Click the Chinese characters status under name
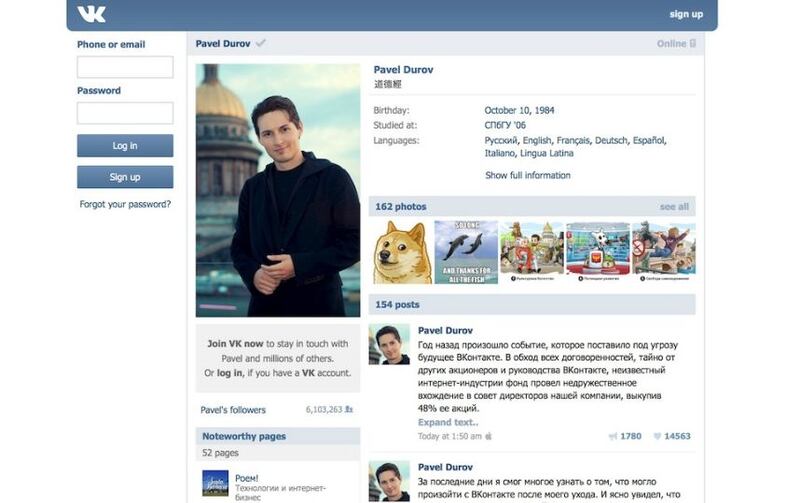This screenshot has width=800, height=503. [x=388, y=84]
